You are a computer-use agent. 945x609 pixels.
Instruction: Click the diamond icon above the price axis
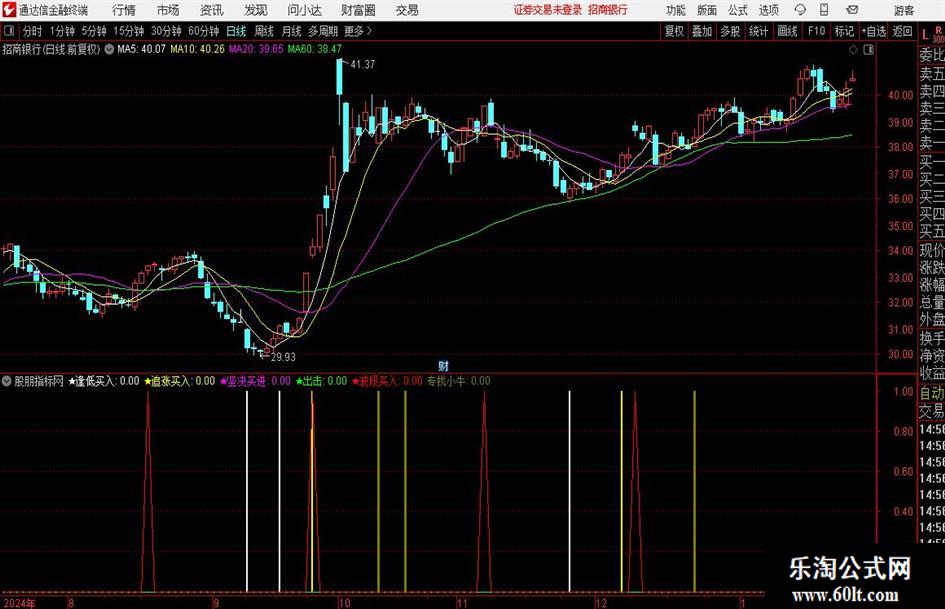pyautogui.click(x=853, y=50)
